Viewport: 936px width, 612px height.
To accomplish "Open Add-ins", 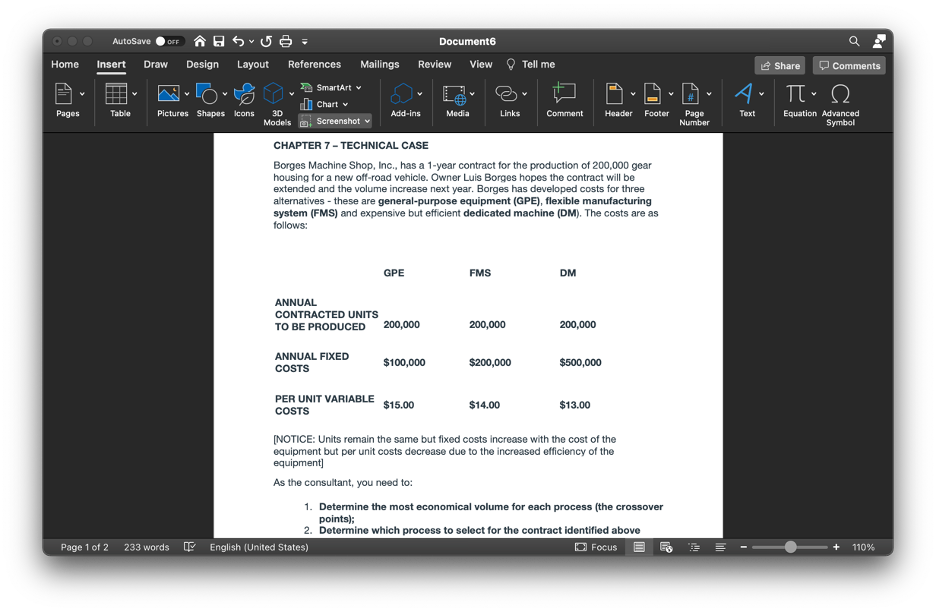I will 405,100.
